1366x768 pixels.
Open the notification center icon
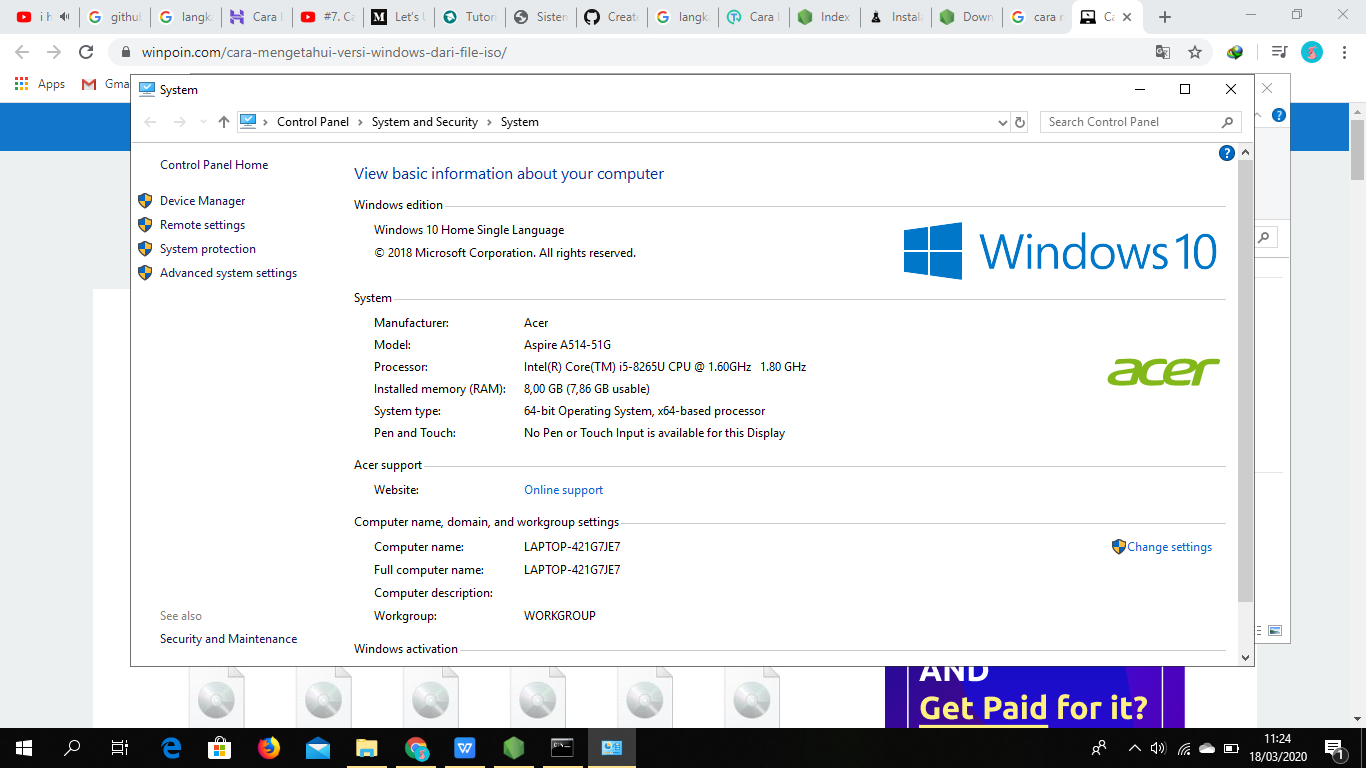(1333, 747)
